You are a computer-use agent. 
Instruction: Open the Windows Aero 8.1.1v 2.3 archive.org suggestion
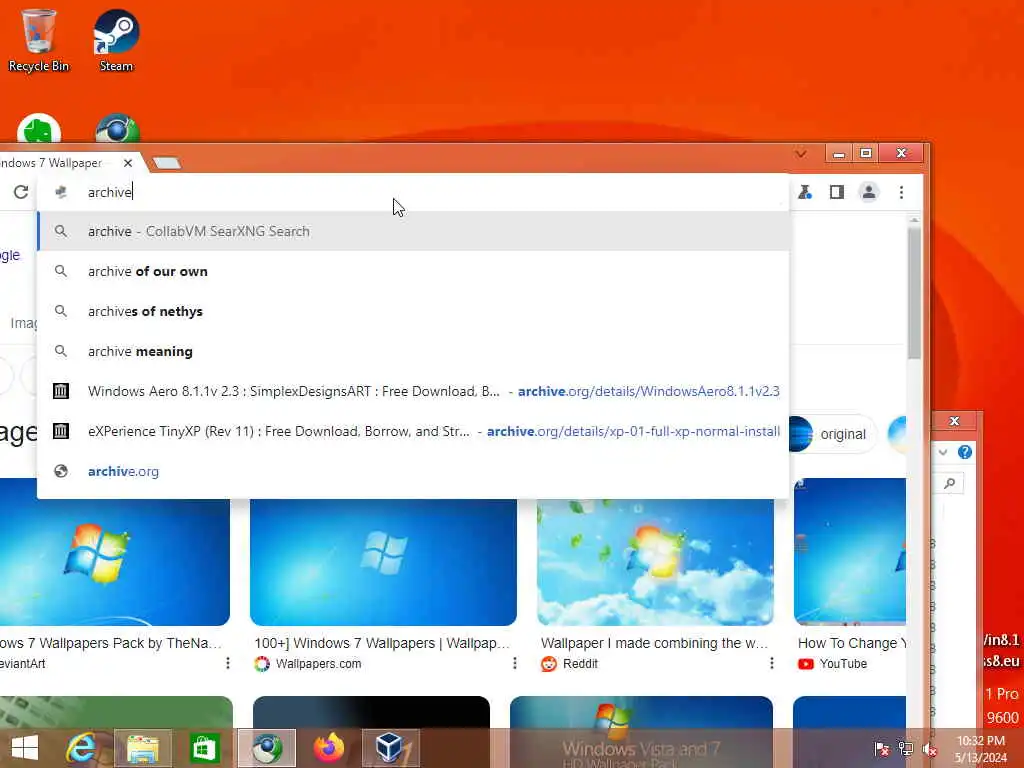pos(413,391)
